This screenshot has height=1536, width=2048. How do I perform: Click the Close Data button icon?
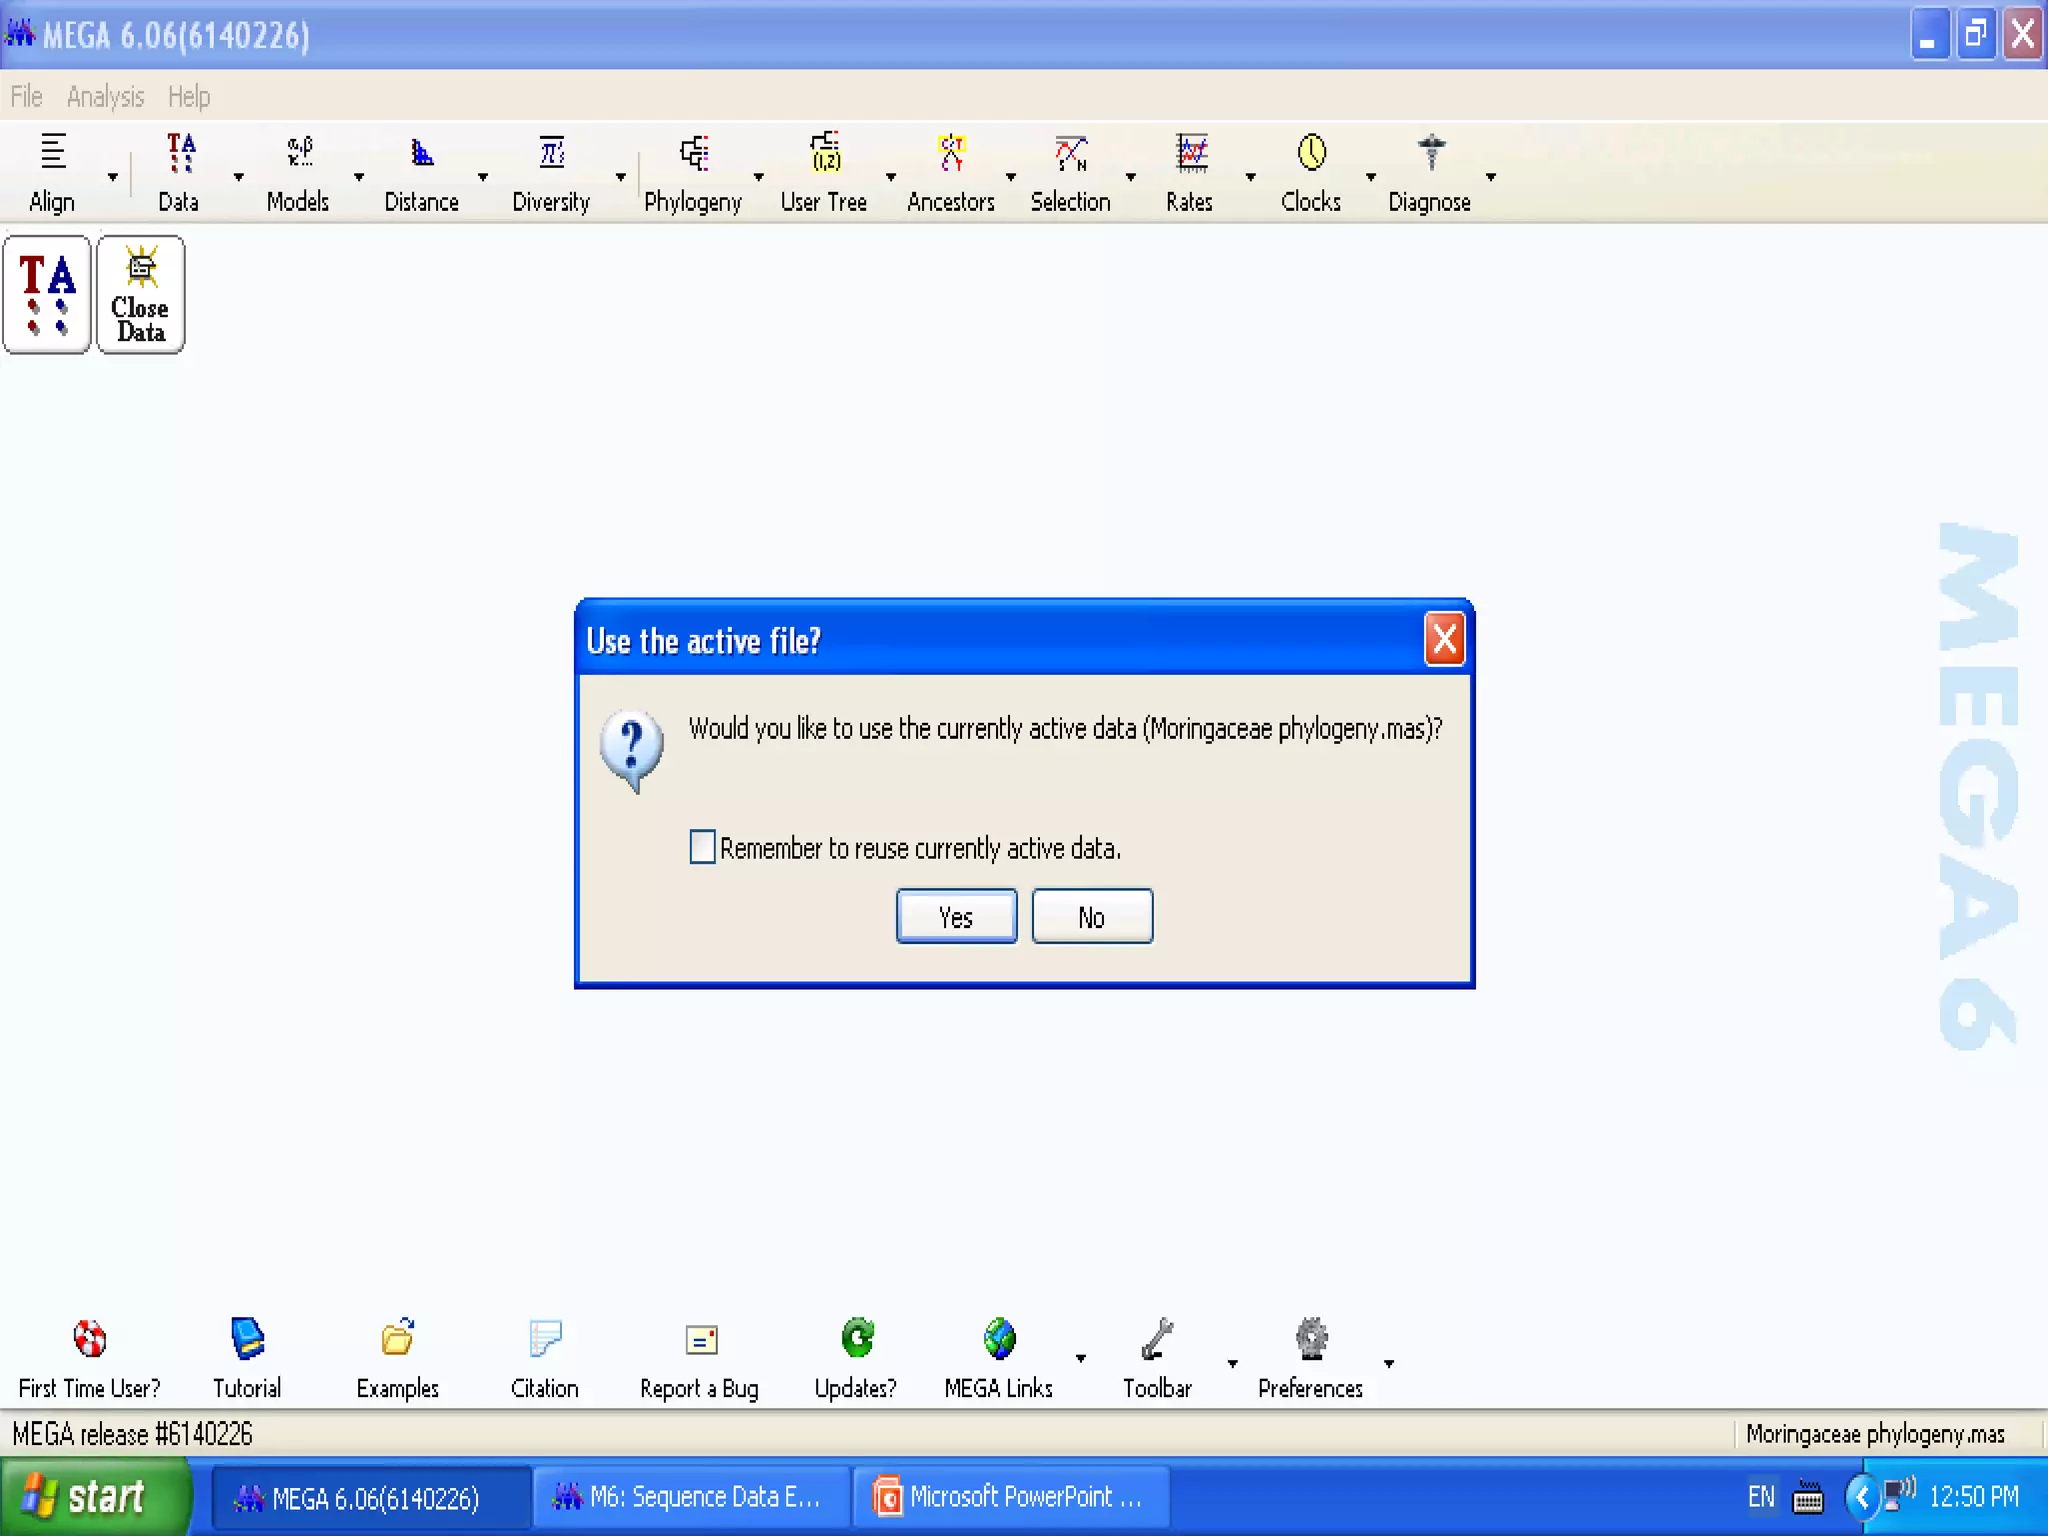[141, 295]
